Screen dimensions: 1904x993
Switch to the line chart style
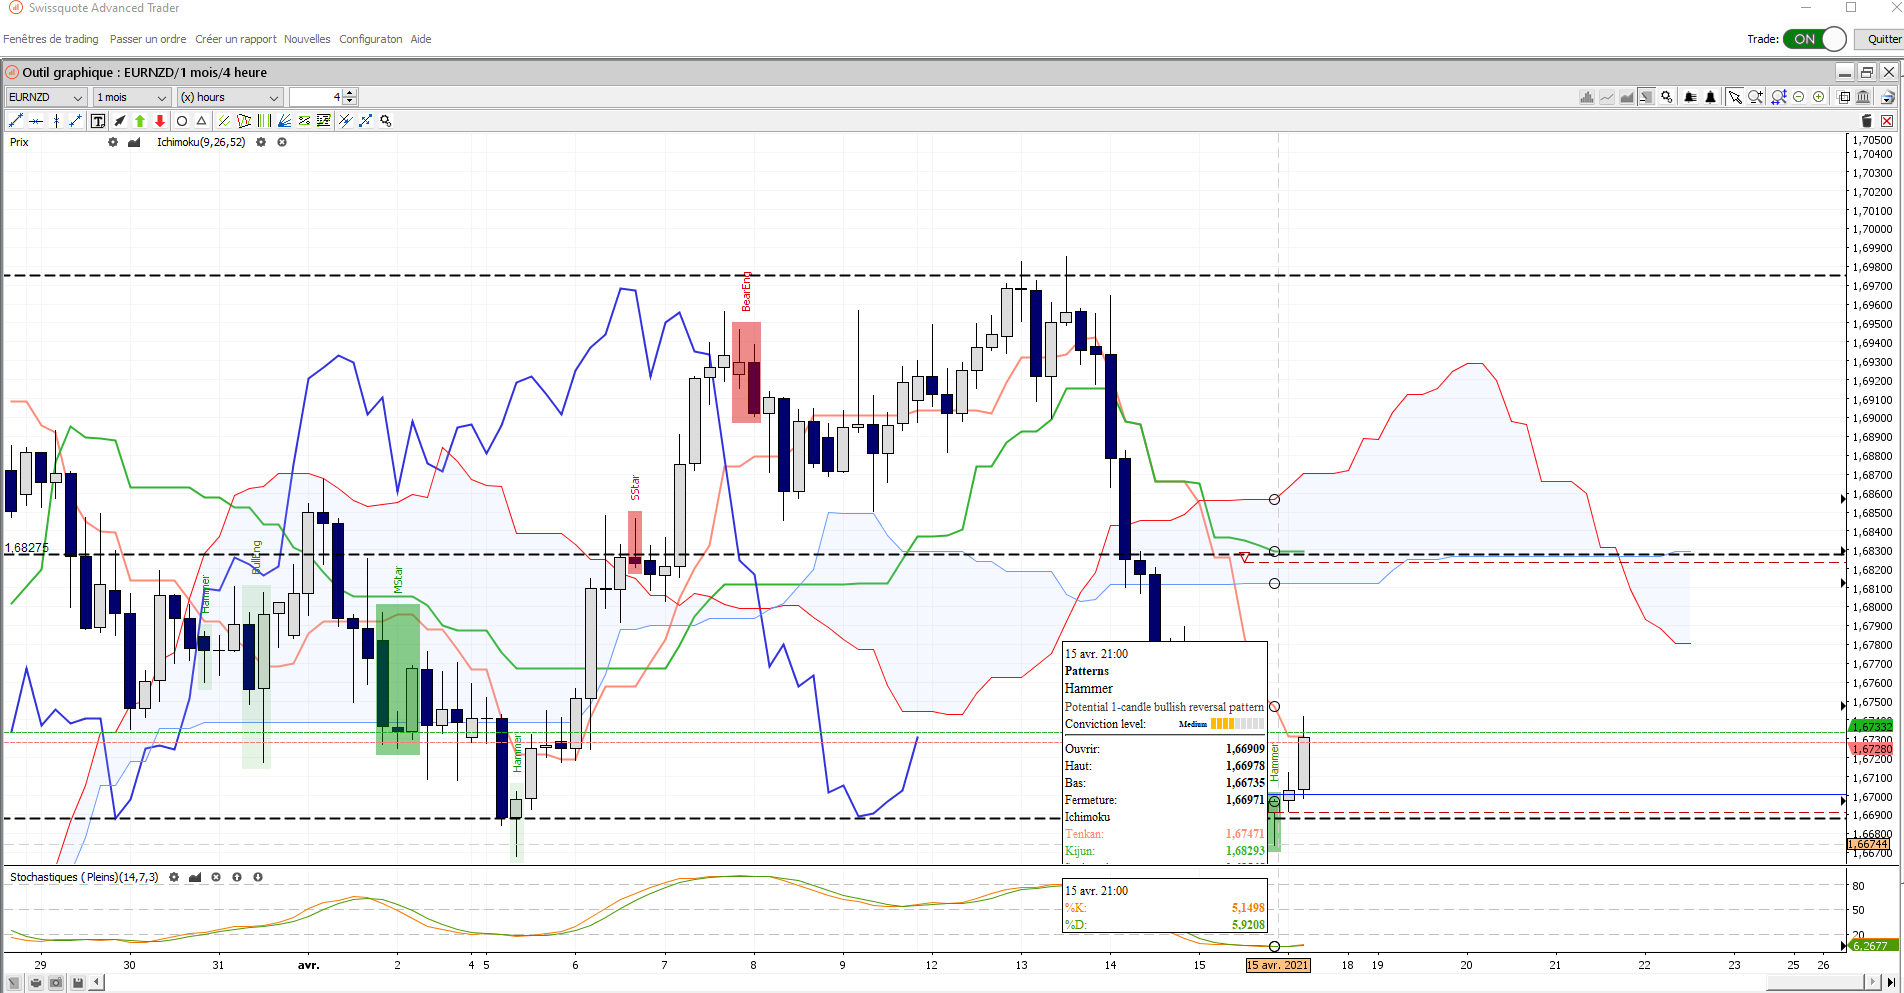click(x=1607, y=97)
